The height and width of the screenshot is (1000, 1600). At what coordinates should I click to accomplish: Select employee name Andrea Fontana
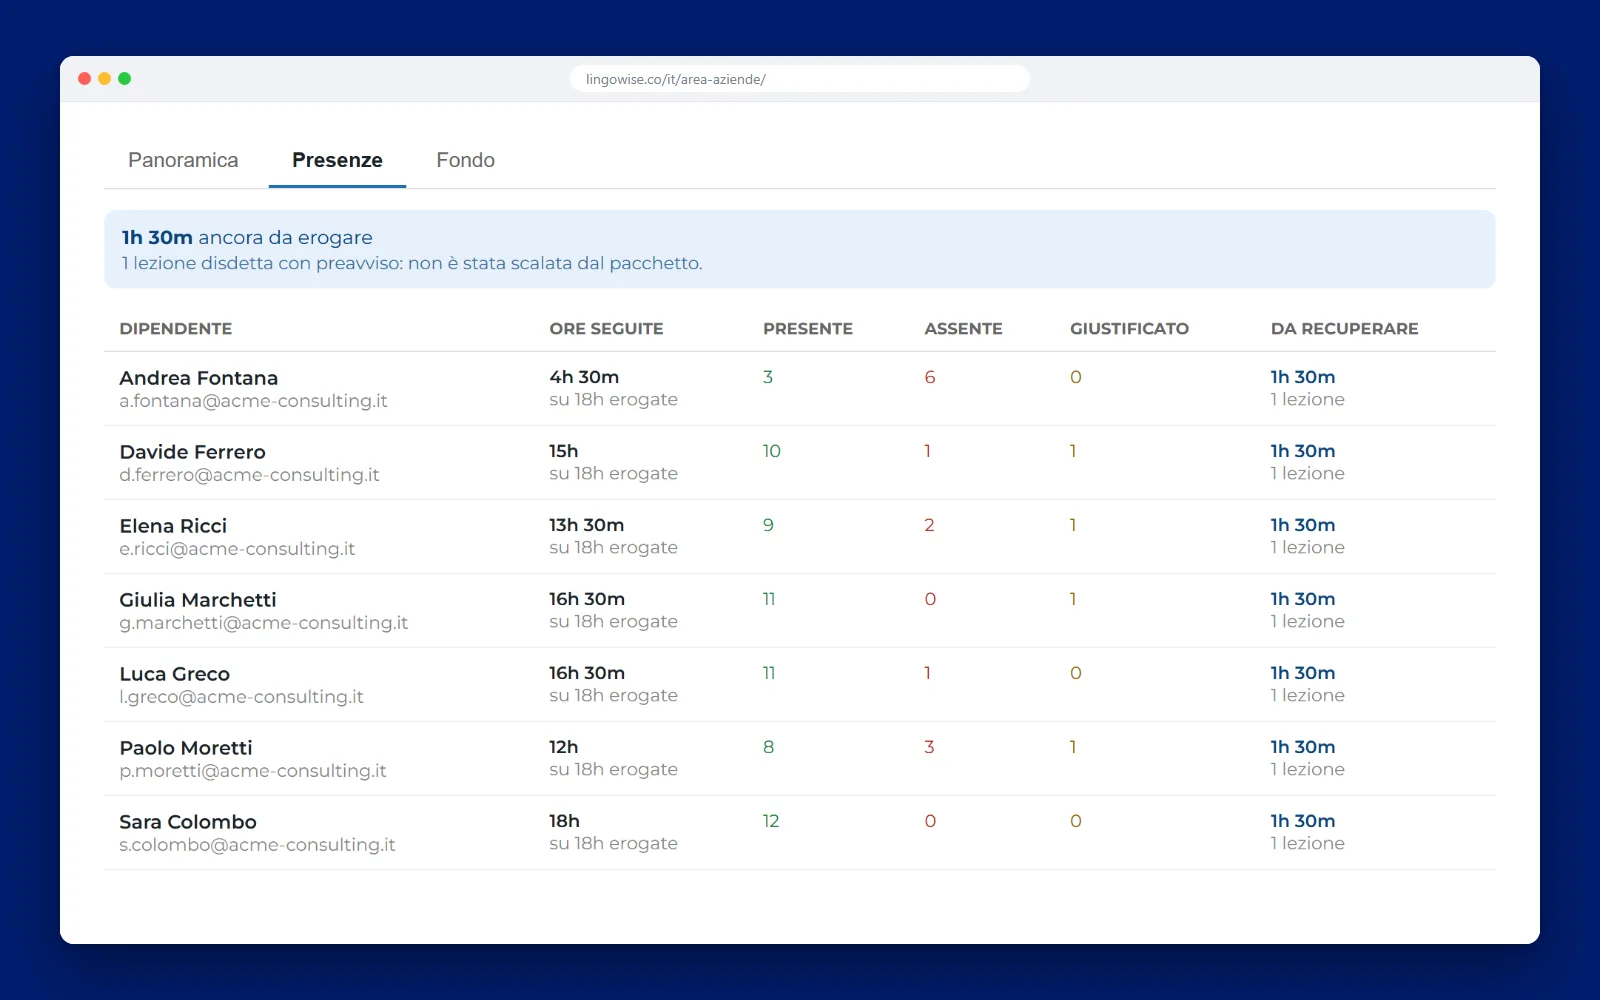pos(199,378)
